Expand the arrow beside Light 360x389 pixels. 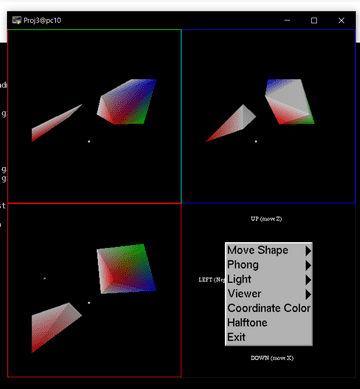(308, 279)
